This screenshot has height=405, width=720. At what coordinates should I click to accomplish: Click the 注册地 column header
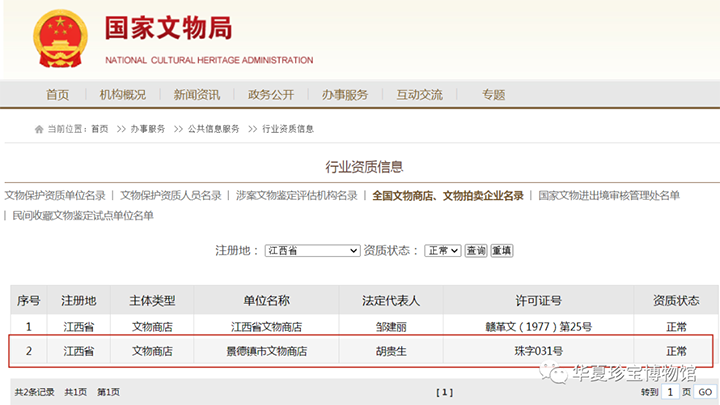tap(79, 301)
